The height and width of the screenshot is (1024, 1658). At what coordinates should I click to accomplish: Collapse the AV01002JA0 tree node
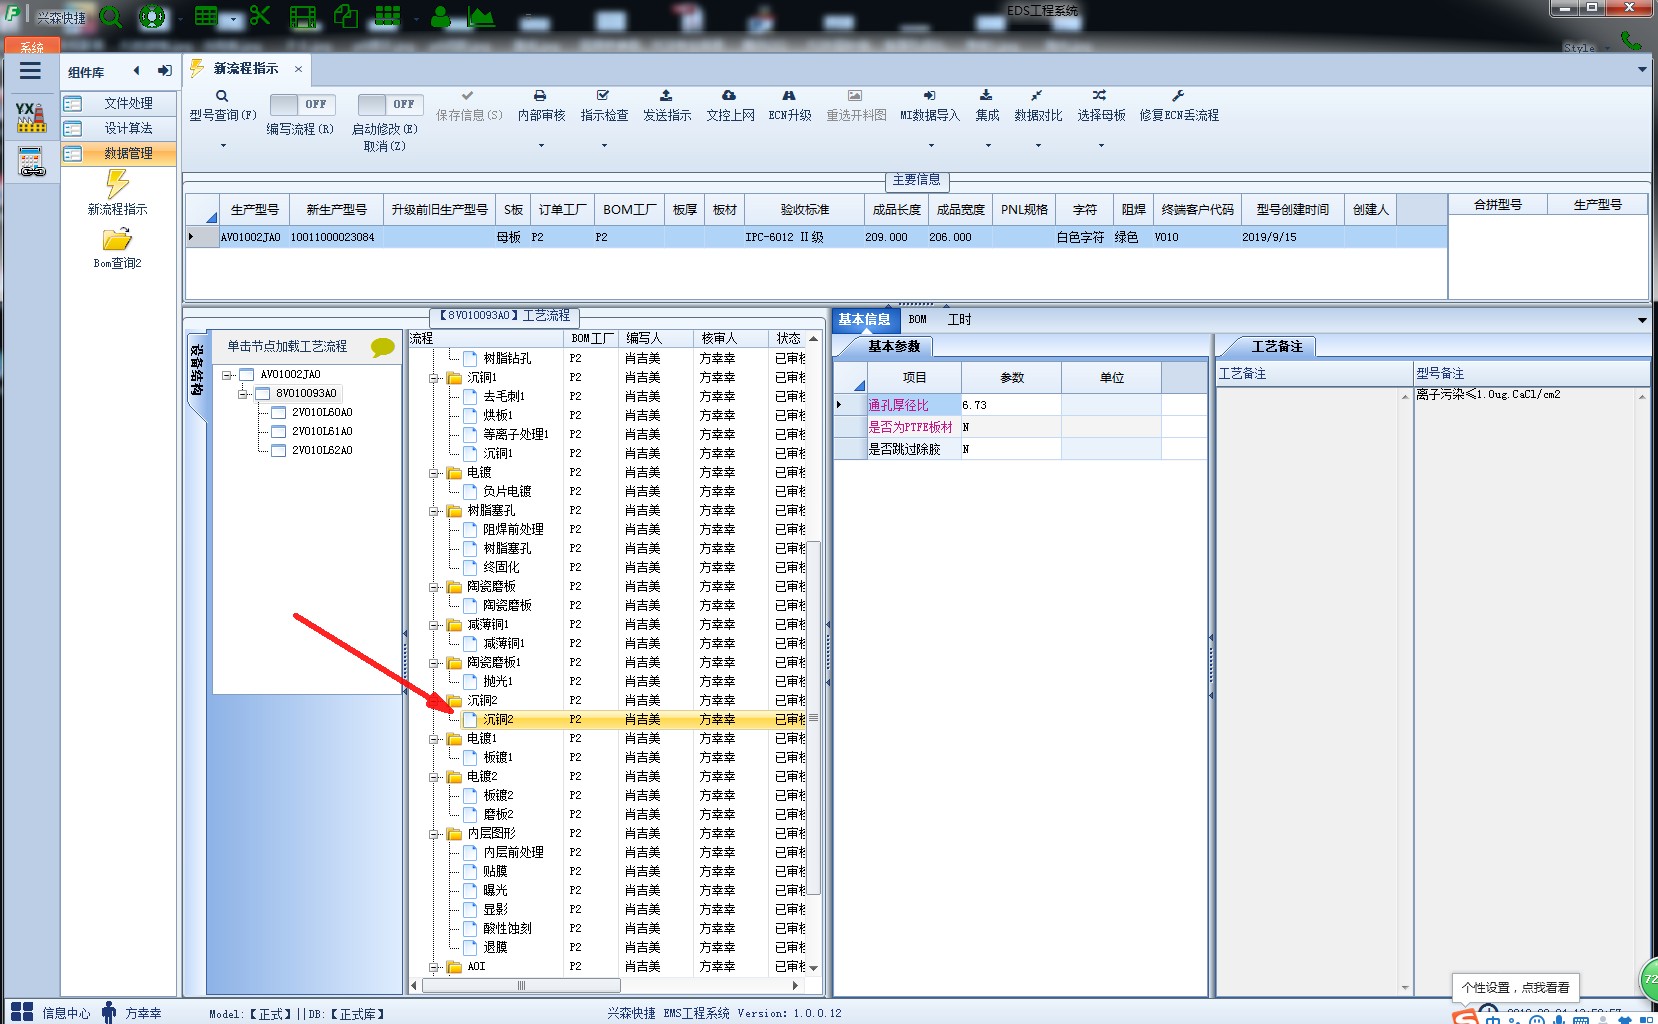pos(228,375)
